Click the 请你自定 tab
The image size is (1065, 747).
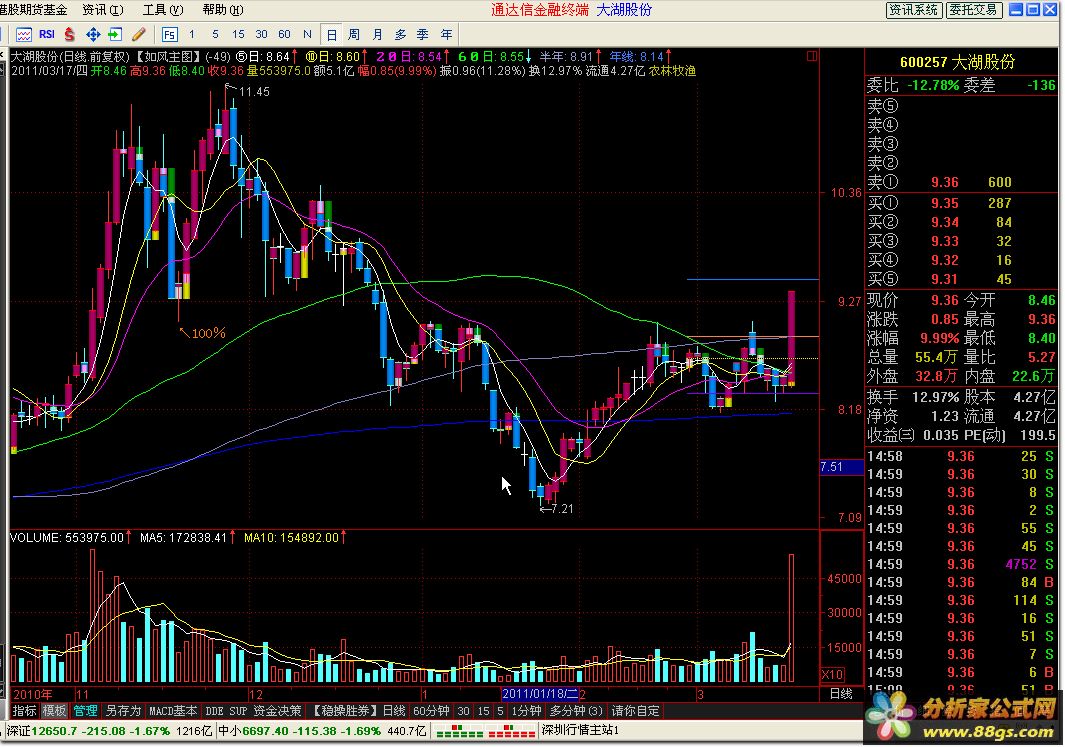tap(636, 711)
